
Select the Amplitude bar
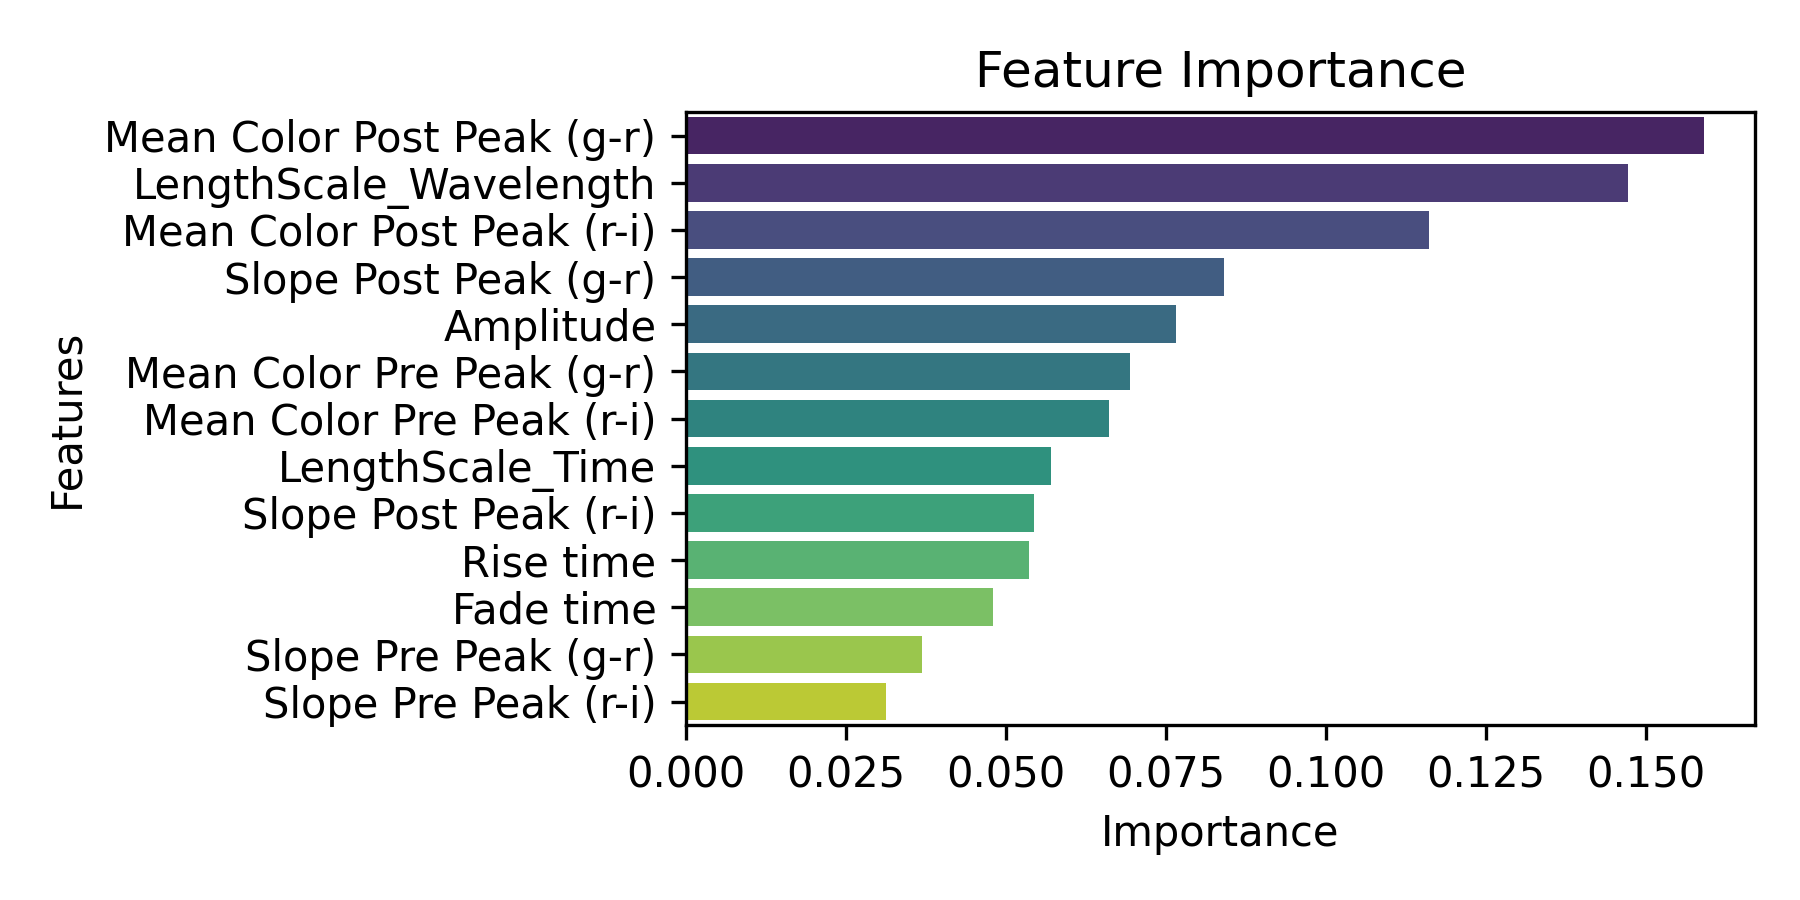(931, 325)
